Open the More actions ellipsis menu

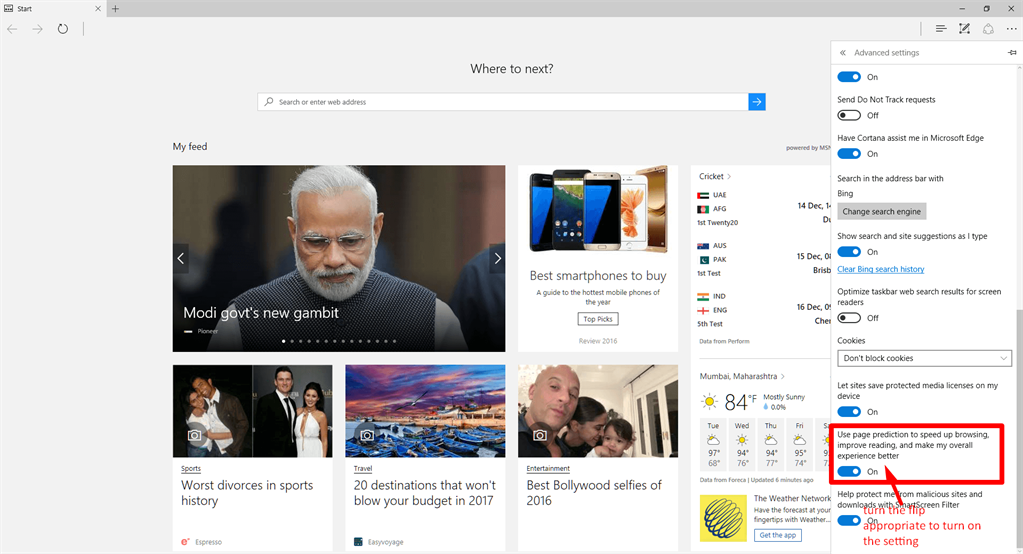coord(1011,29)
